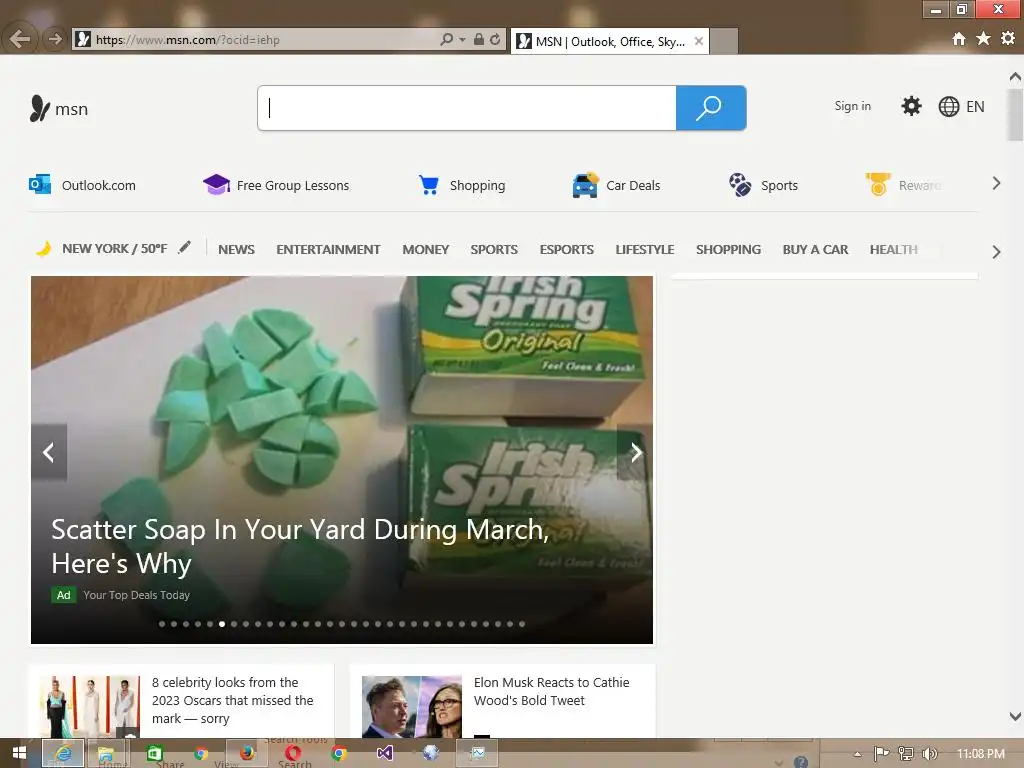Viewport: 1024px width, 768px height.
Task: Open the HEALTH menu section
Action: (893, 249)
